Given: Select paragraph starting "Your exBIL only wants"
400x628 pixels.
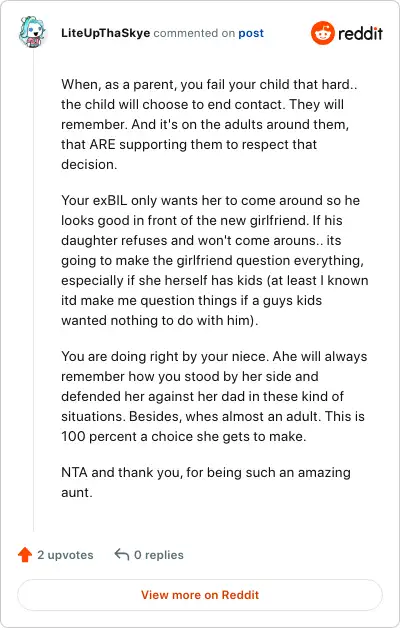Looking at the screenshot, I should (x=215, y=260).
